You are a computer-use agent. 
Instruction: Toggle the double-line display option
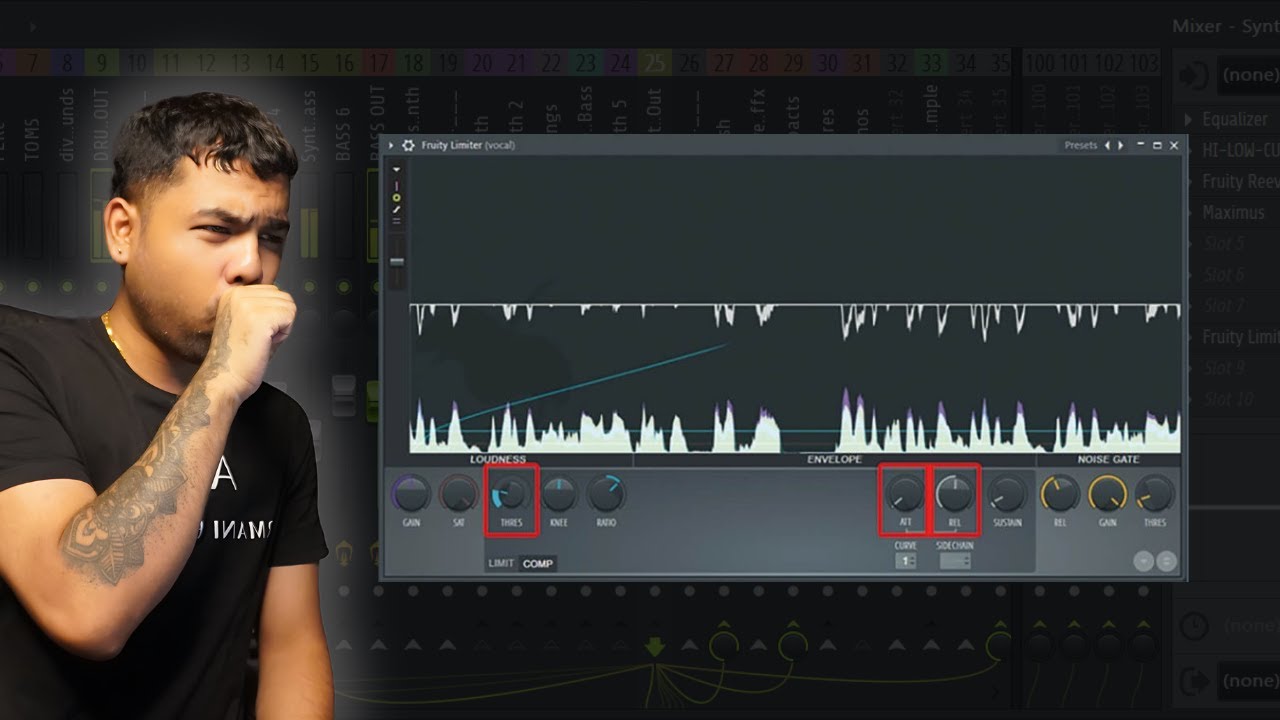(397, 221)
